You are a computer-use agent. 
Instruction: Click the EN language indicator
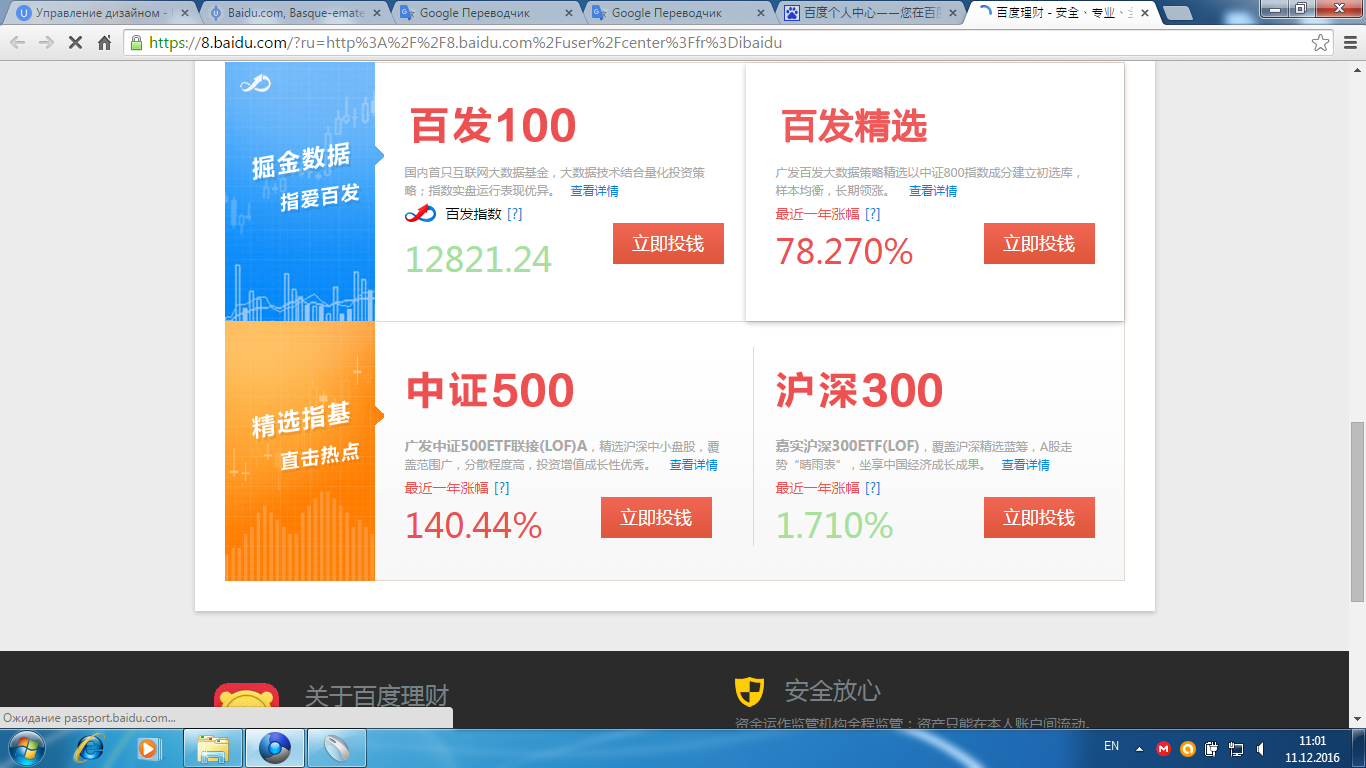pyautogui.click(x=1111, y=746)
